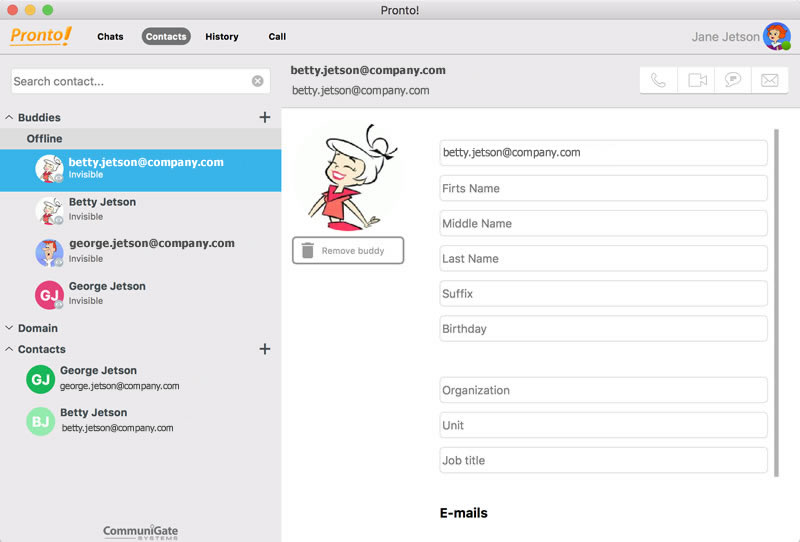Screen dimensions: 800x542
Task: Click the CommuniGate Systems logo
Action: (140, 532)
